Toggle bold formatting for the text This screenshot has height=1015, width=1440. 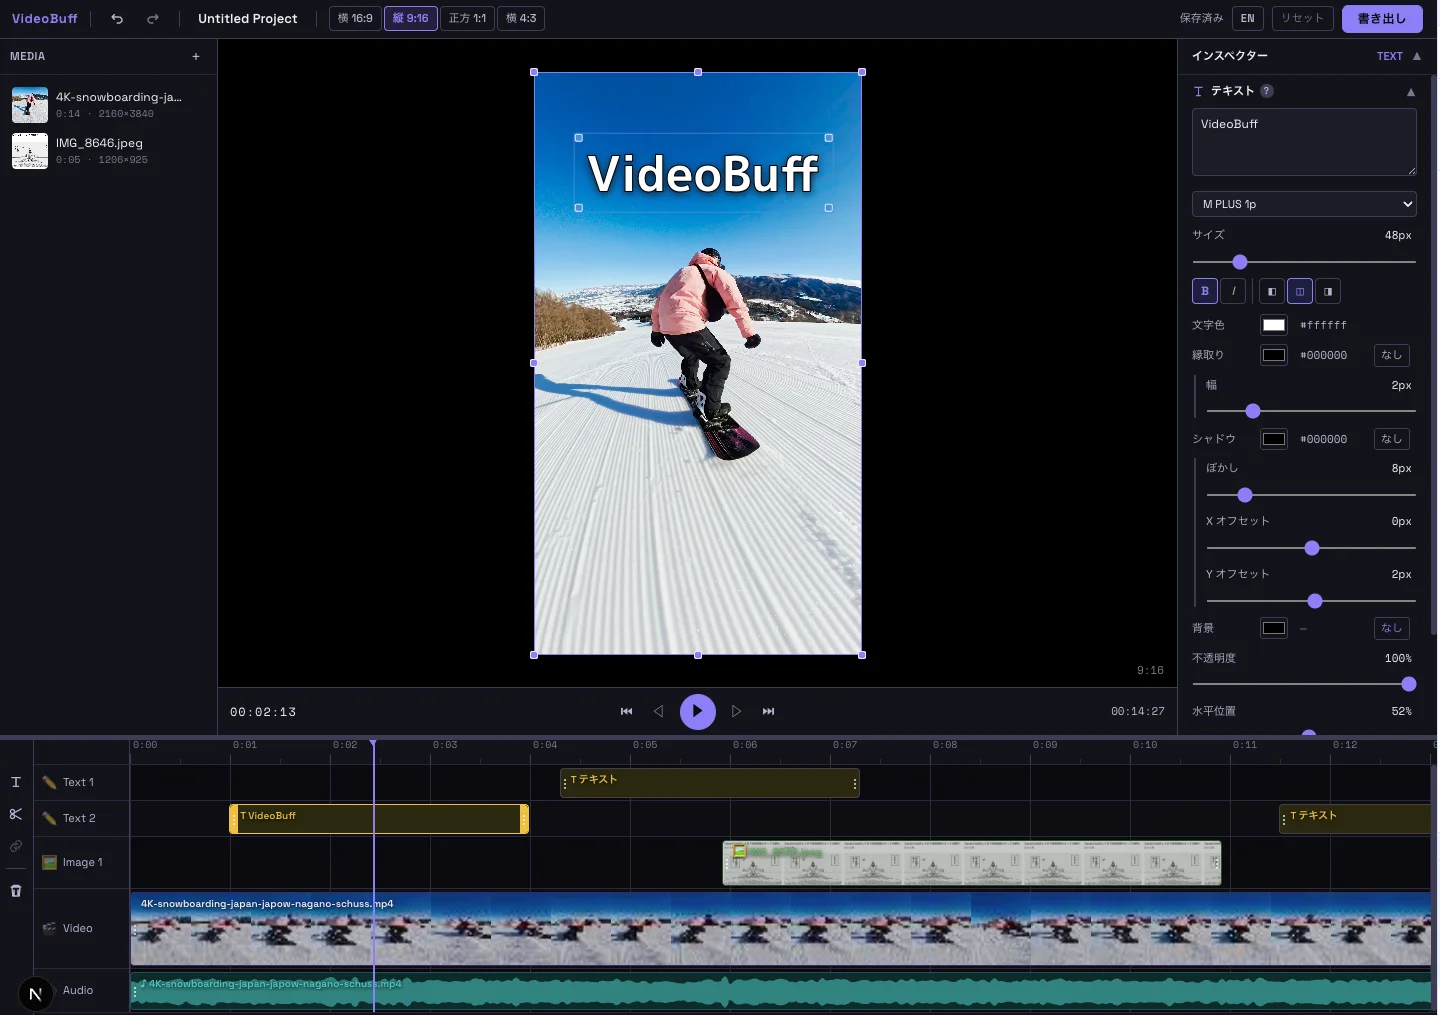(x=1204, y=291)
